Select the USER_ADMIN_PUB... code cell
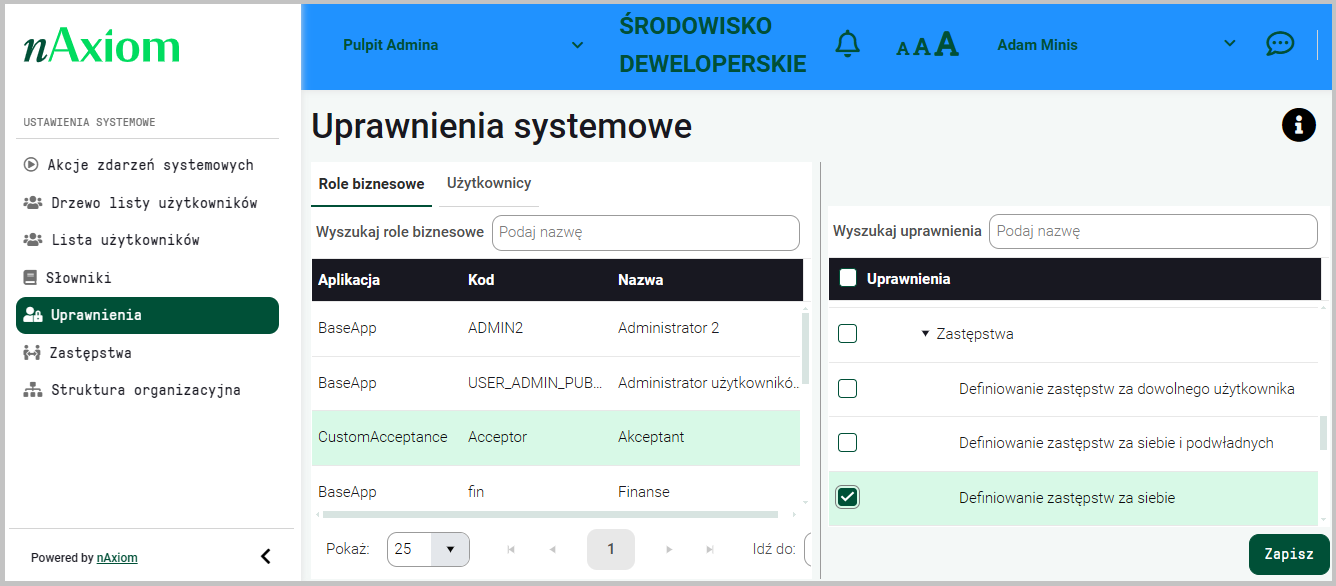The image size is (1336, 586). 535,383
